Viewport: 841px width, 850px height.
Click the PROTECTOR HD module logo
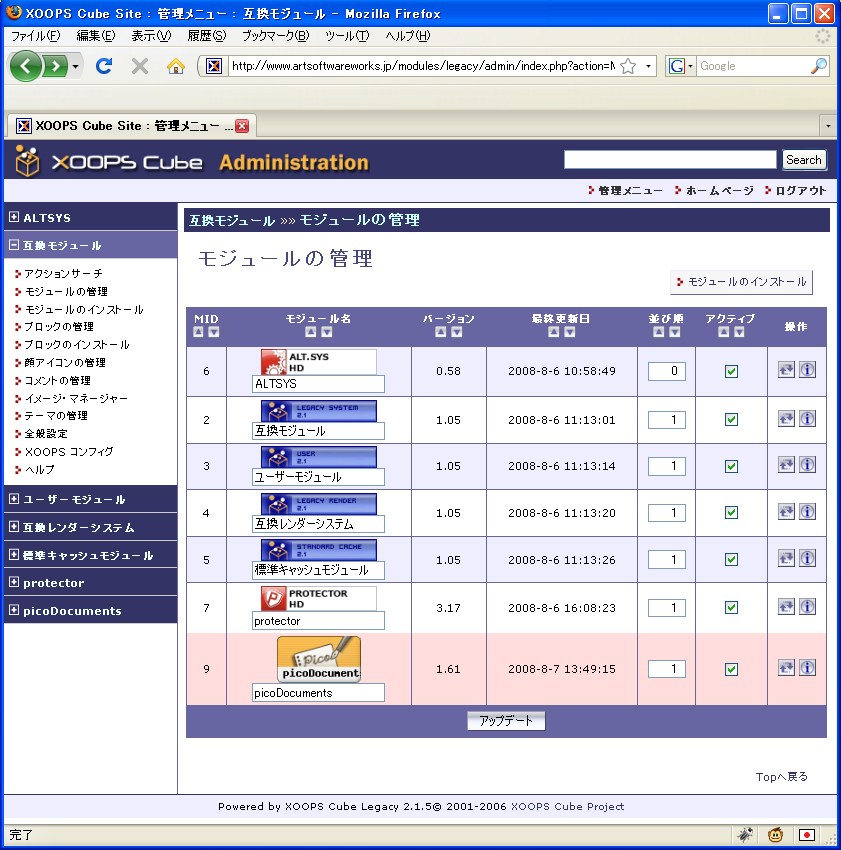tap(318, 598)
